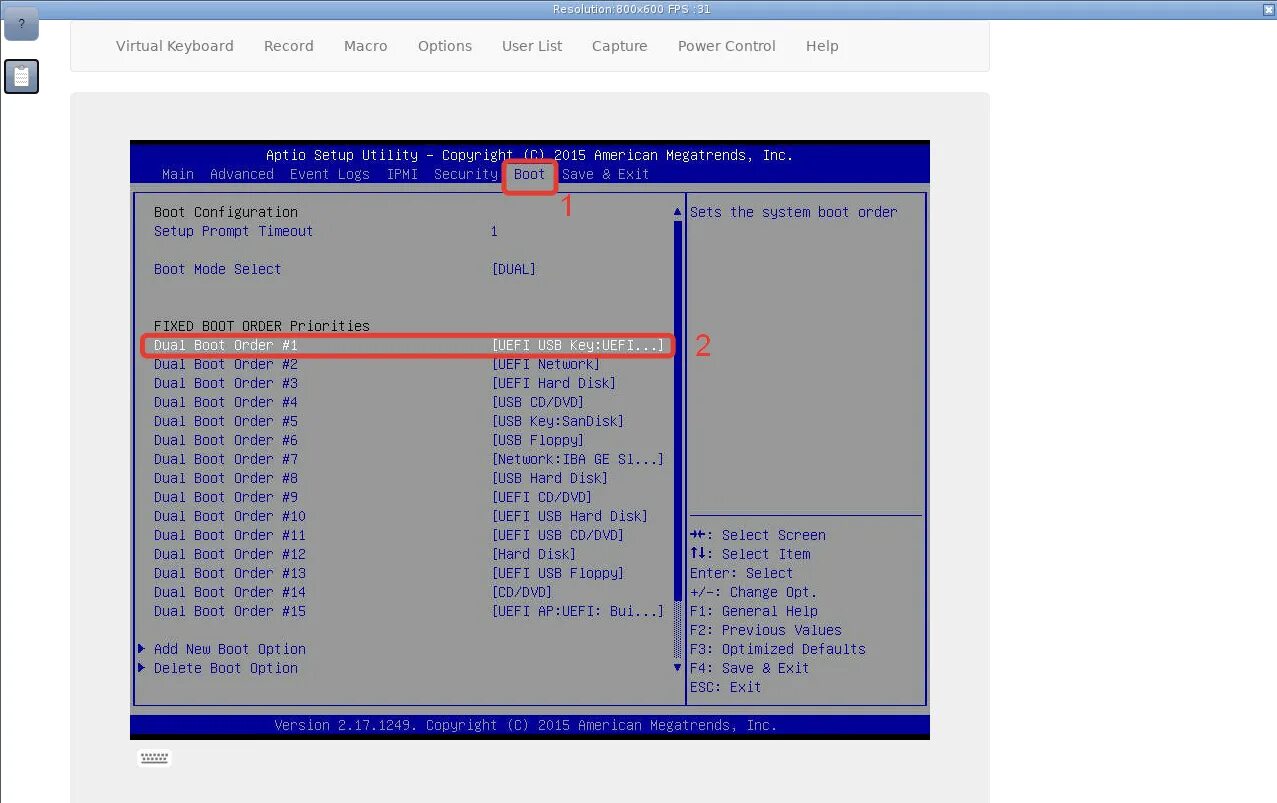Click the BIOS scrollbar up arrow
1277x803 pixels.
click(x=678, y=212)
